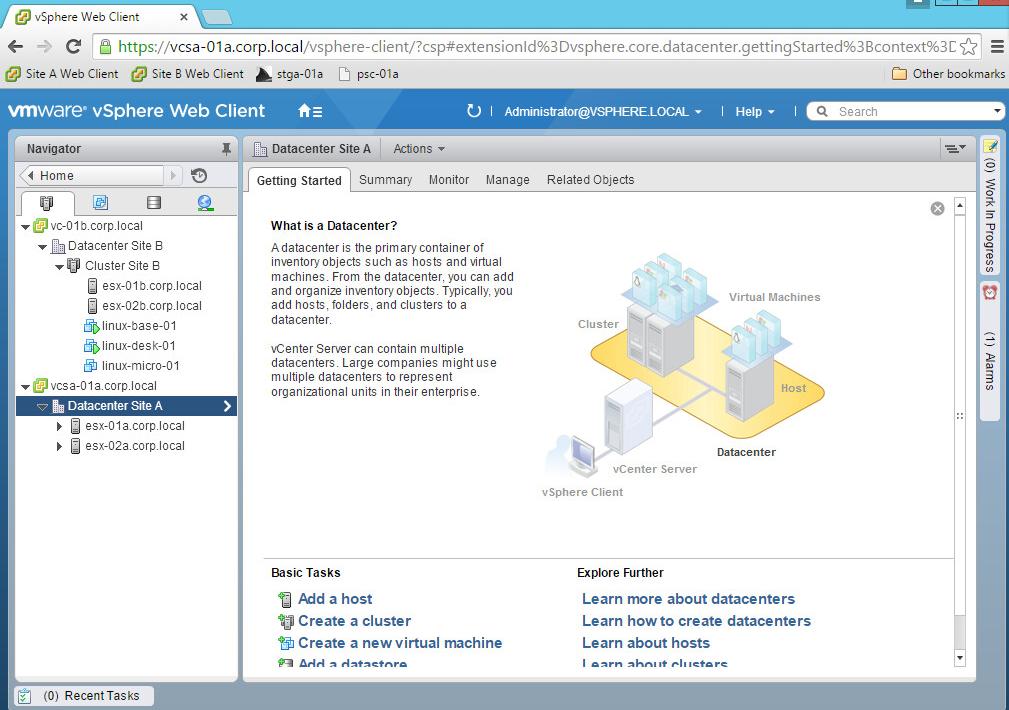Click the vc-01b.corp.local vCenter icon
1009x710 pixels.
41,226
